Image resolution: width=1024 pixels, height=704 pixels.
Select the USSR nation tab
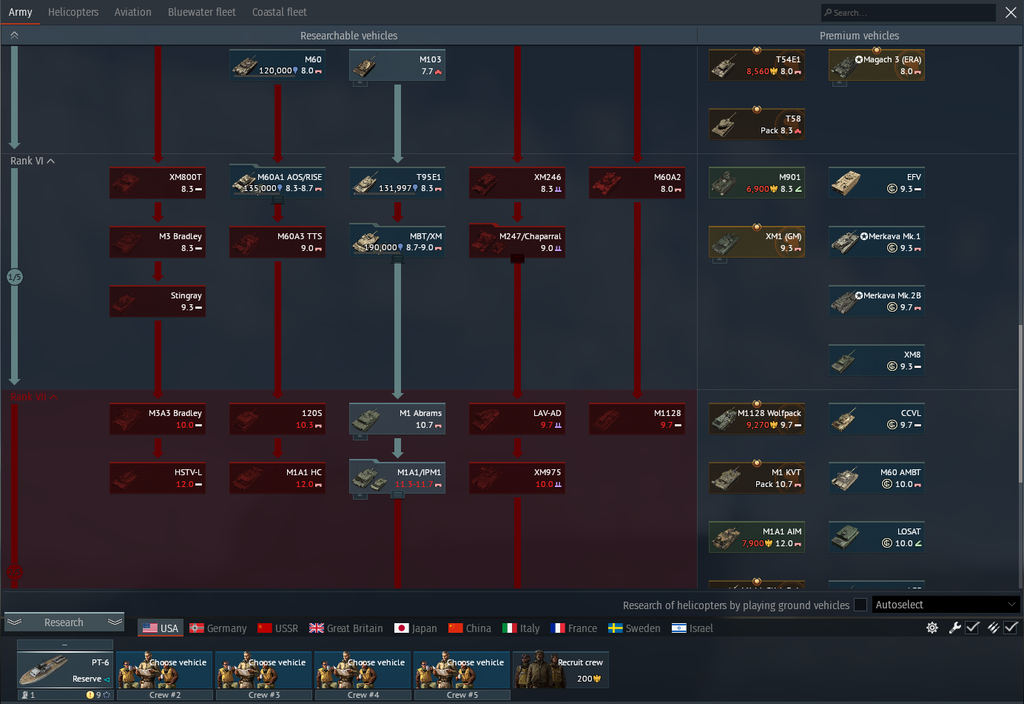pyautogui.click(x=278, y=628)
